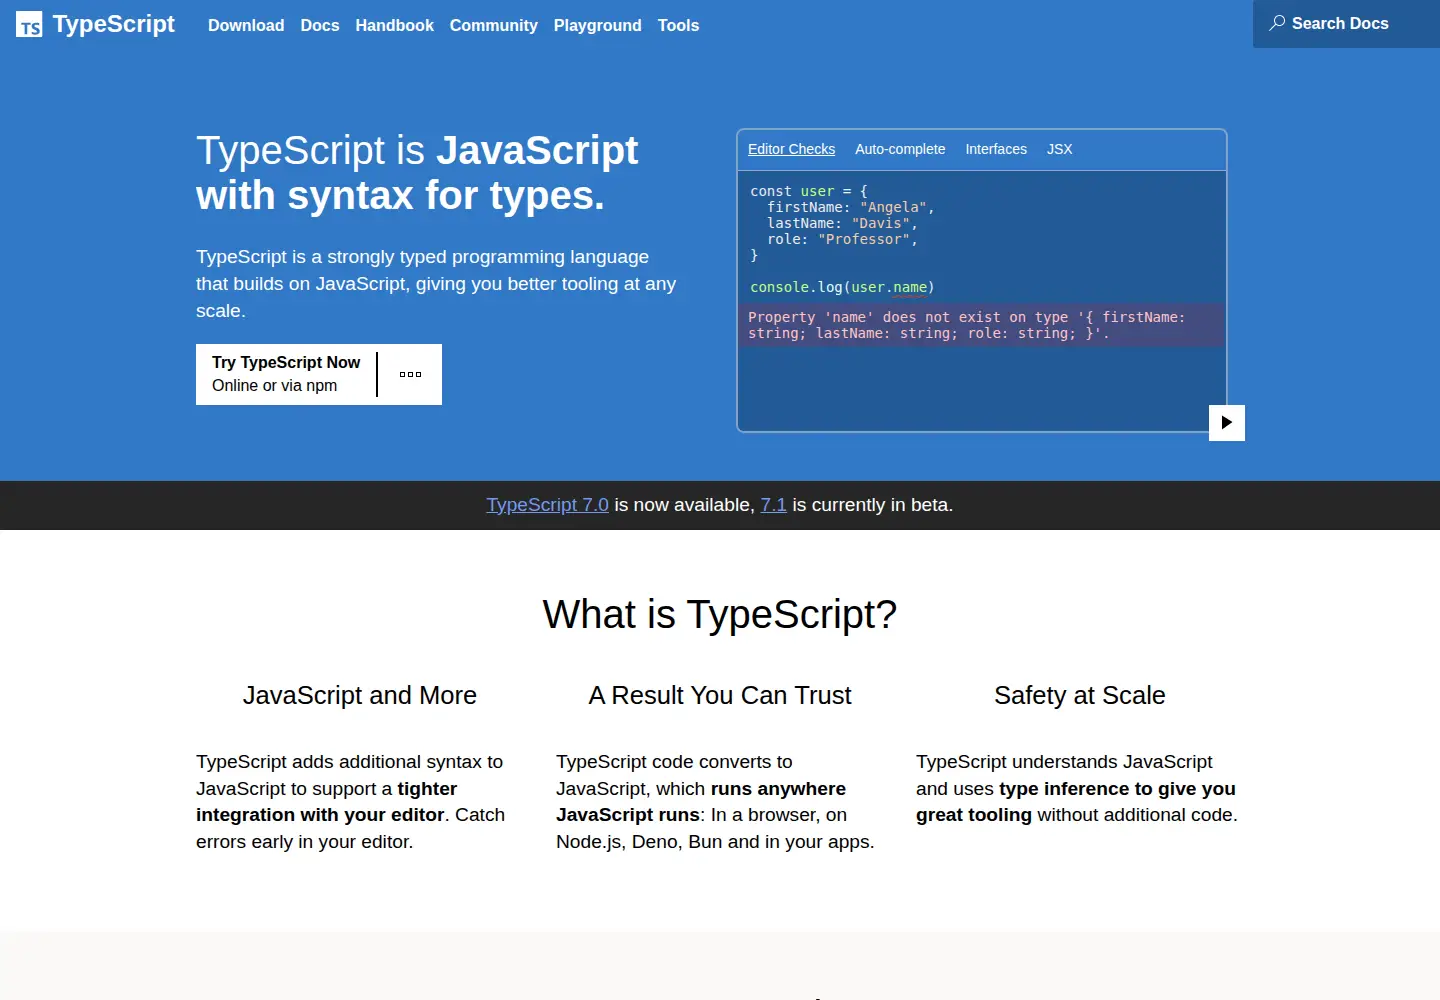Launch the Playground from the header
The height and width of the screenshot is (1000, 1440).
pyautogui.click(x=597, y=25)
